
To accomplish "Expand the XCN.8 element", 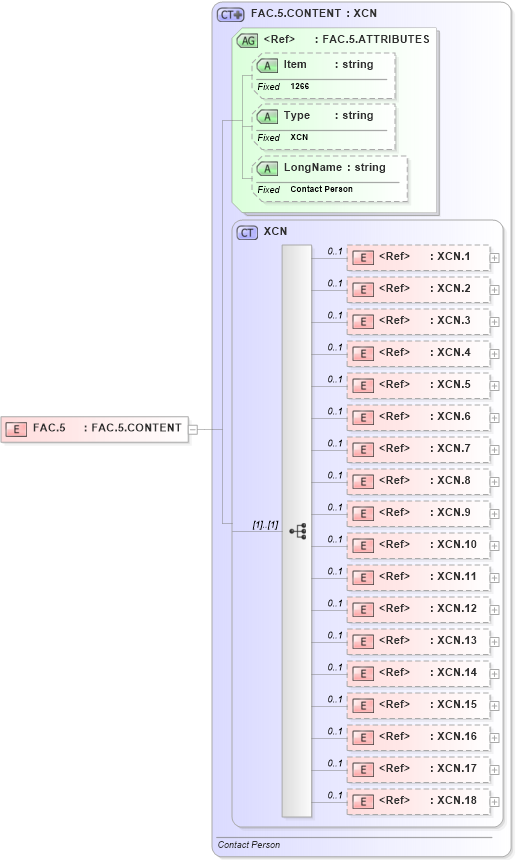I will (x=495, y=482).
